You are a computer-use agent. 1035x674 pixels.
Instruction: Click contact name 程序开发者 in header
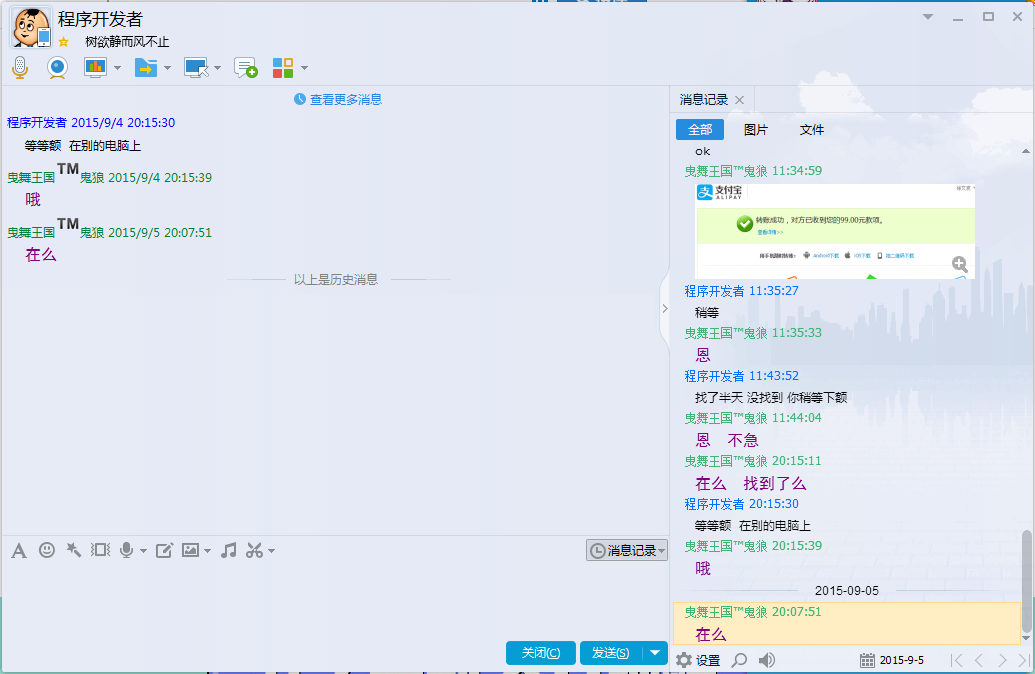pyautogui.click(x=100, y=19)
